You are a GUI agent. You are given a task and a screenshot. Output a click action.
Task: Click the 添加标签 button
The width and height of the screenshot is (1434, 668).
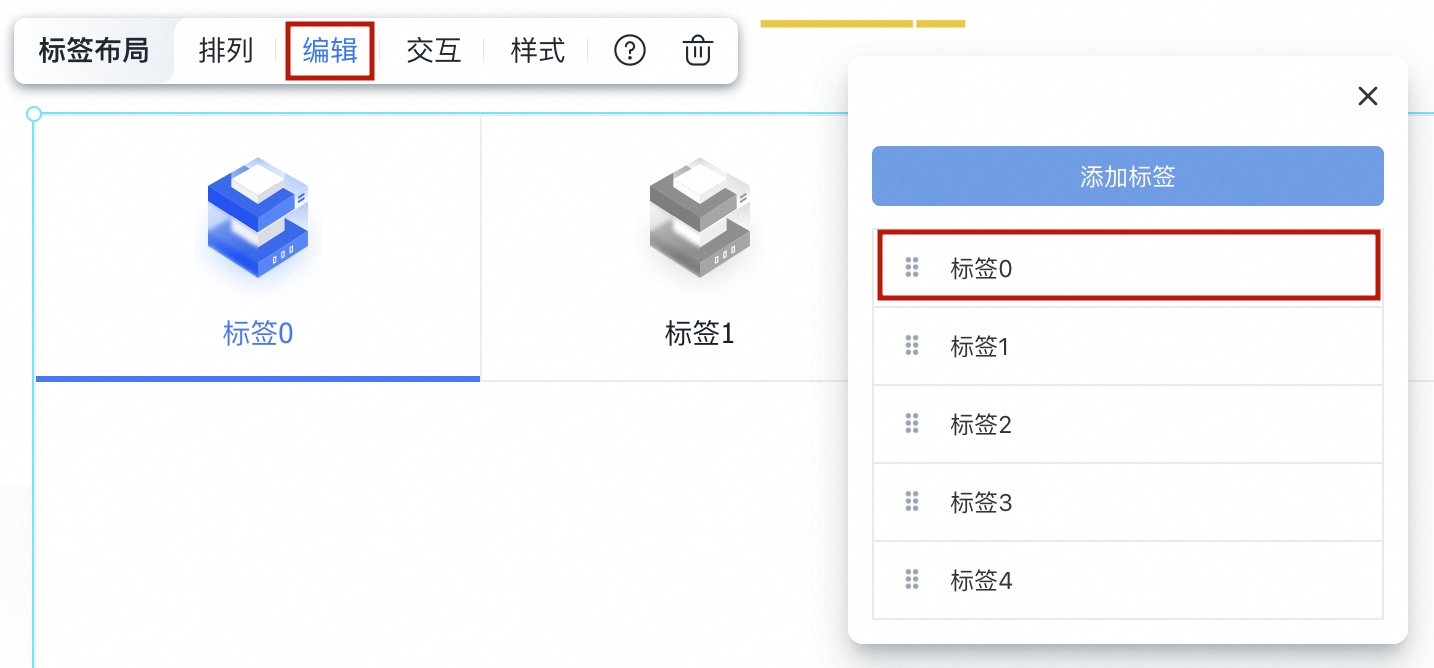pyautogui.click(x=1128, y=177)
